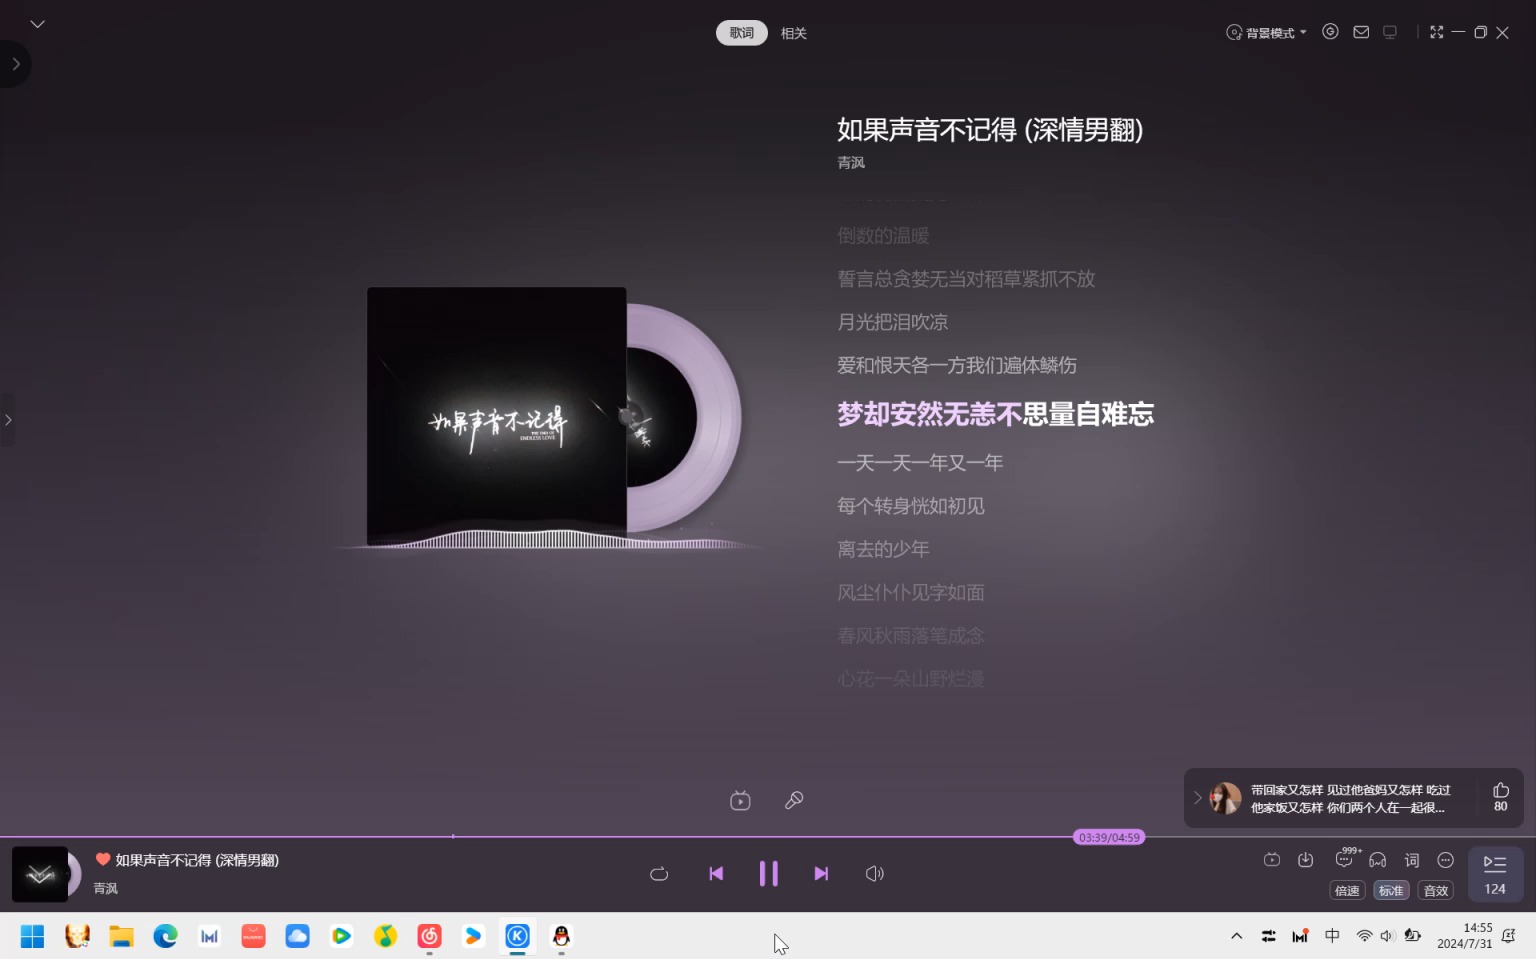Jump to lyric line 月光把泪吹凉
Screen dimensions: 1536x959
click(x=893, y=322)
